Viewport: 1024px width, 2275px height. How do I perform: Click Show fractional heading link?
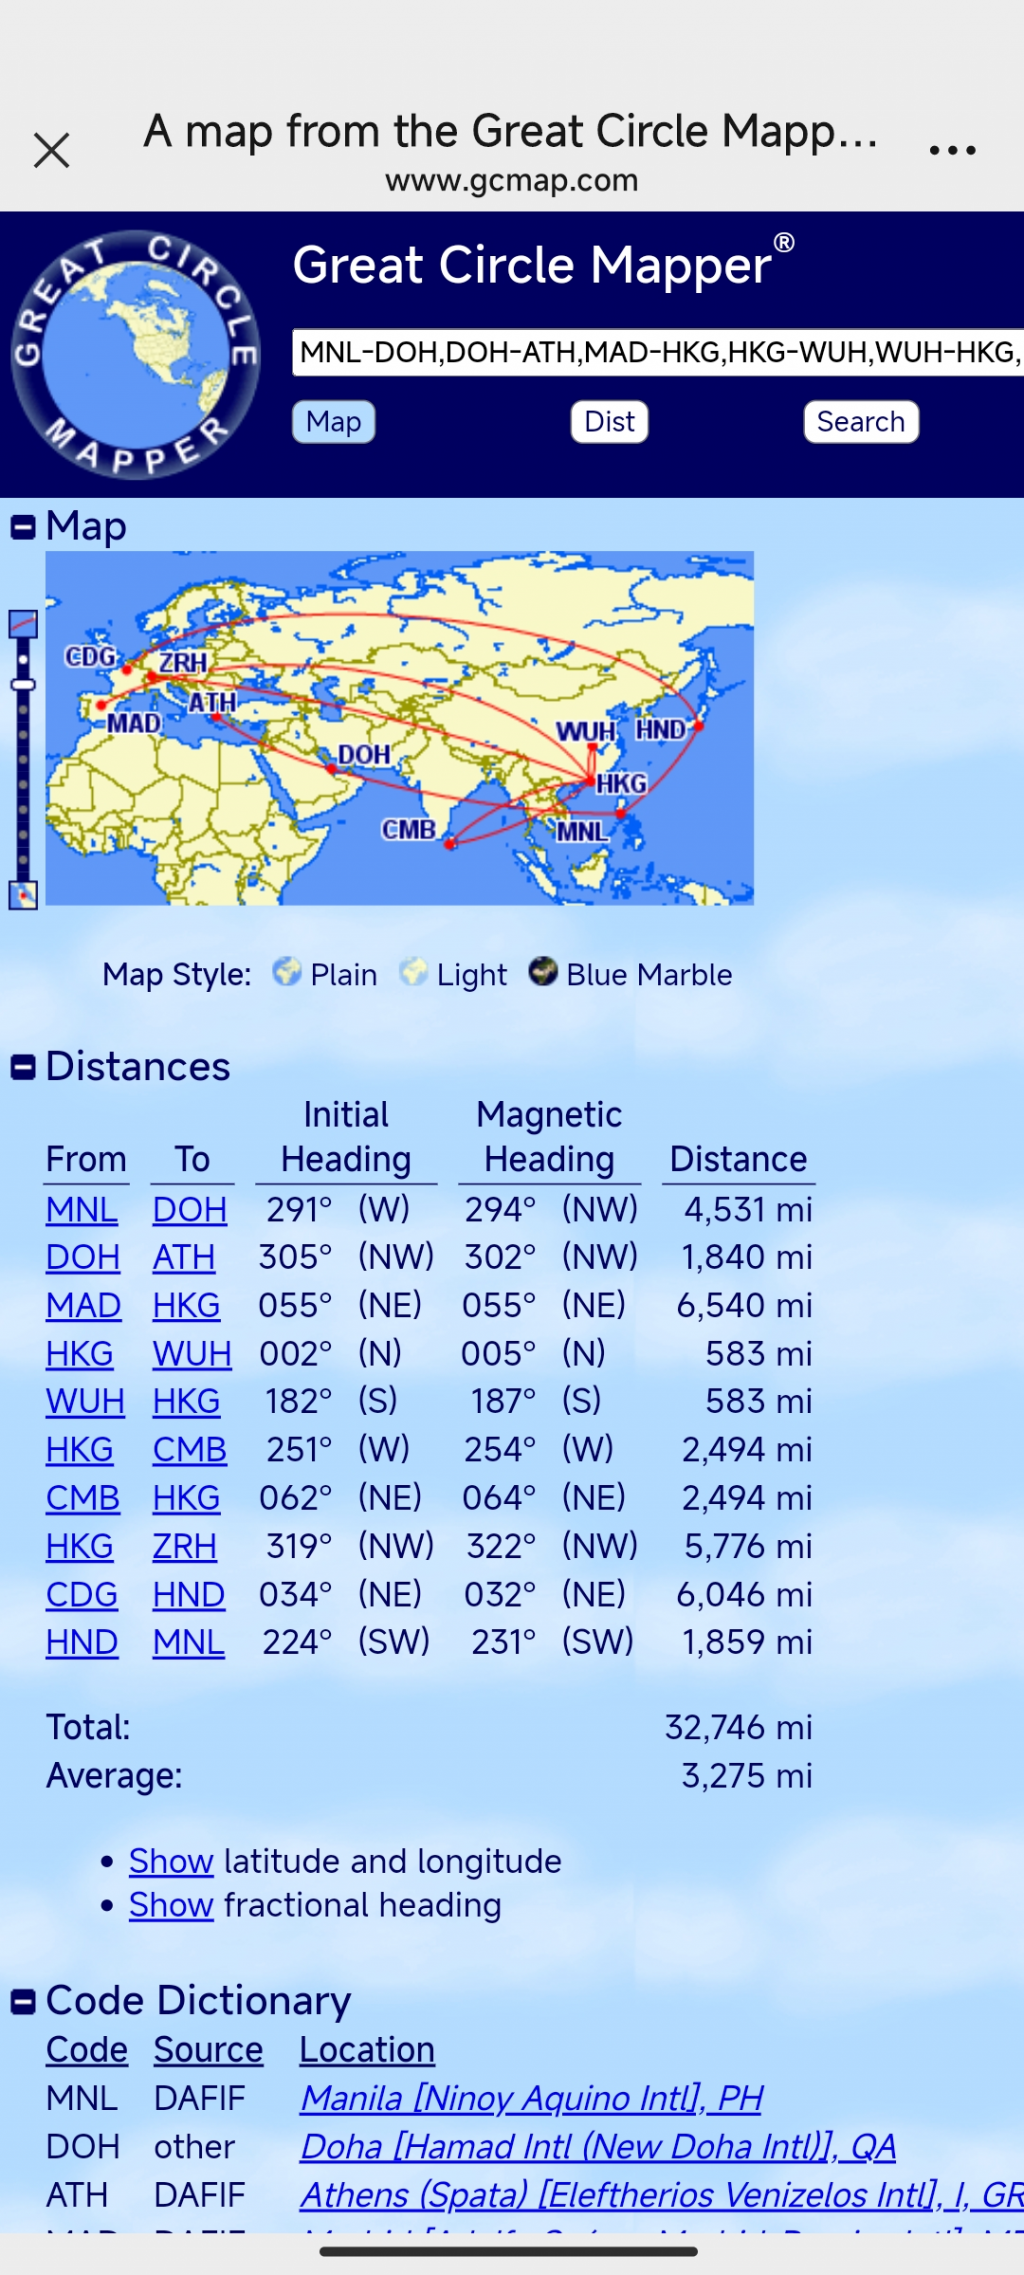[171, 1906]
